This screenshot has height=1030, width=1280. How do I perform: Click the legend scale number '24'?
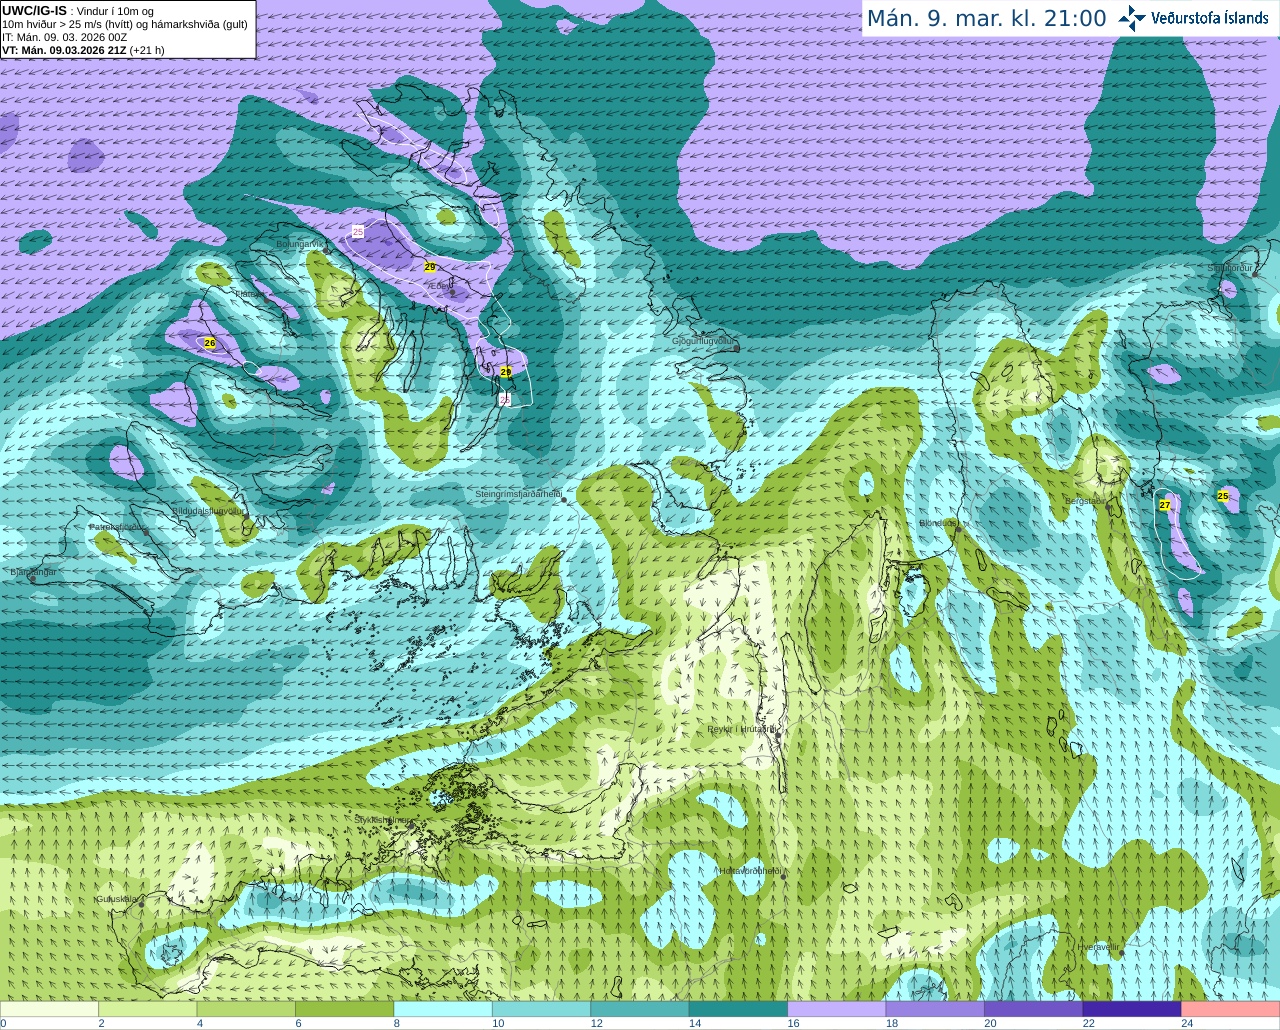[1187, 1023]
